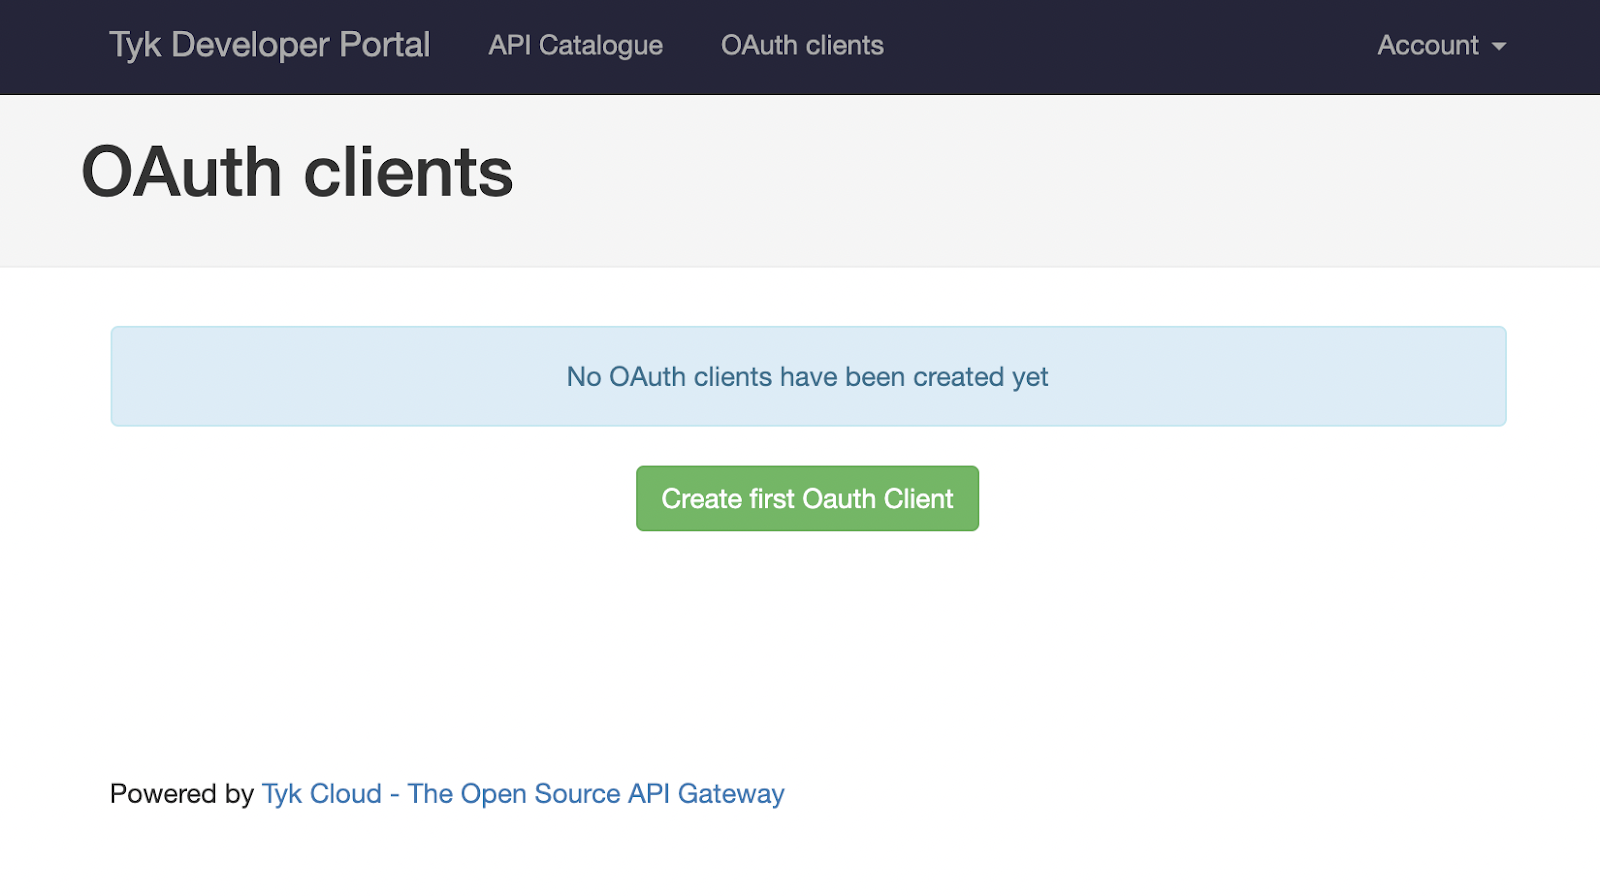Click the caret arrow next to Account
Screen dimensions: 1600x896
pos(1498,47)
